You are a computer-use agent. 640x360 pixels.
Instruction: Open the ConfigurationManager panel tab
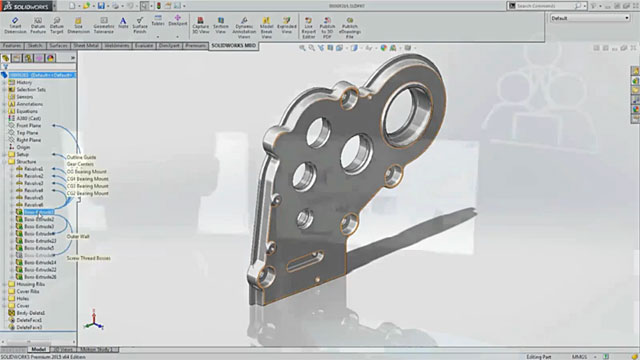(28, 58)
